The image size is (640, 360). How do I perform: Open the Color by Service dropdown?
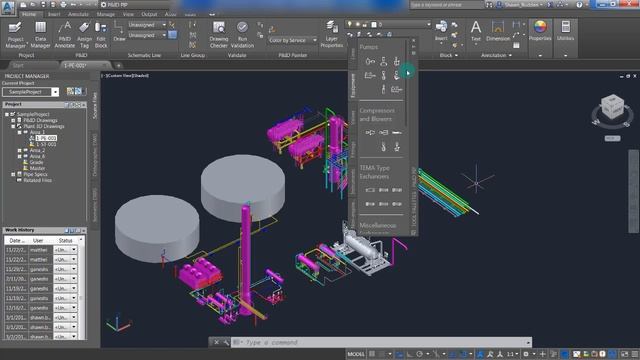(x=292, y=40)
